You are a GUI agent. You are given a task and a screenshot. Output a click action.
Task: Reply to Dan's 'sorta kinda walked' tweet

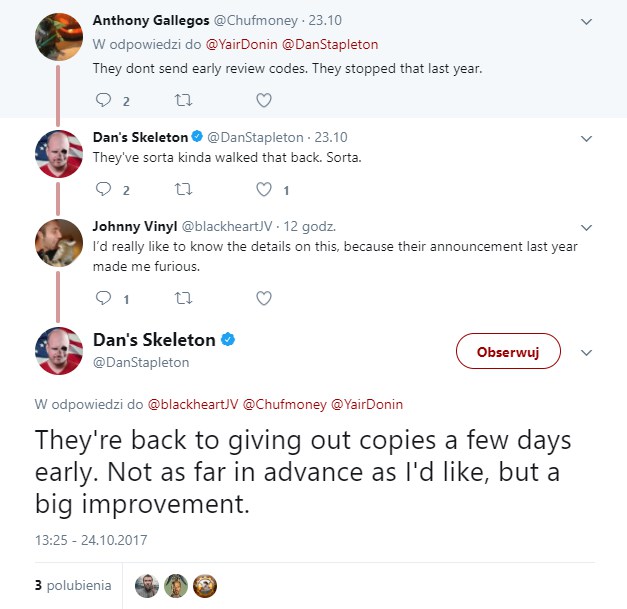click(104, 189)
